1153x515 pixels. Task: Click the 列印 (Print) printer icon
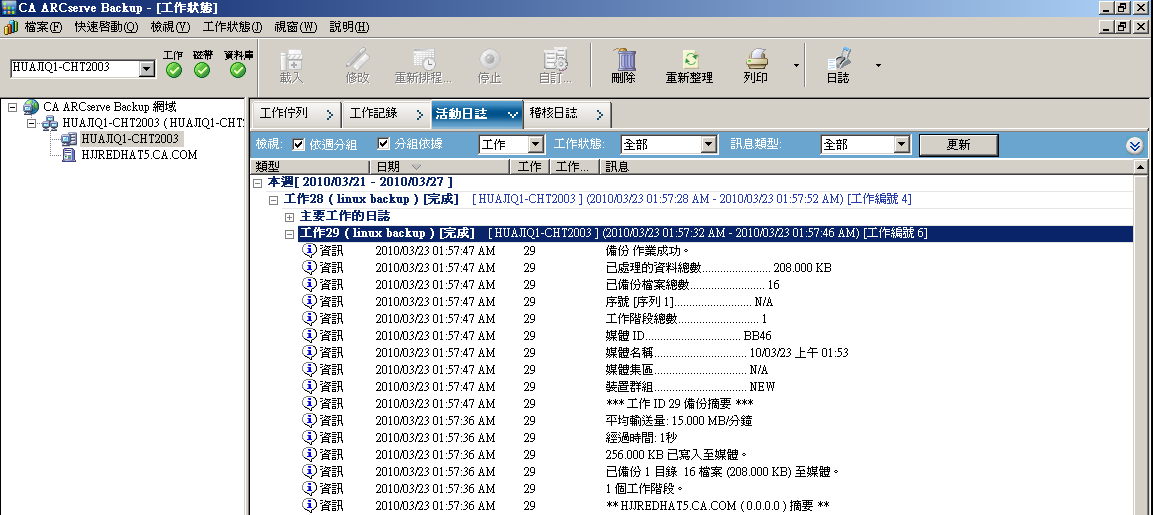click(756, 60)
